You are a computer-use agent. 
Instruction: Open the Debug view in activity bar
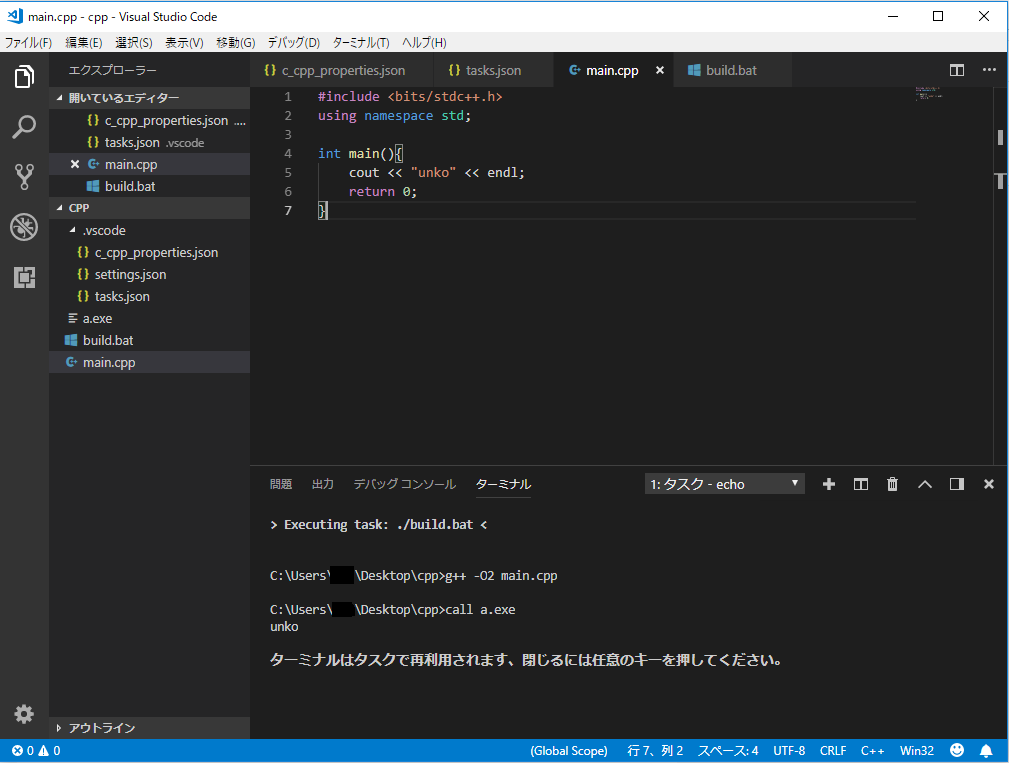[24, 227]
